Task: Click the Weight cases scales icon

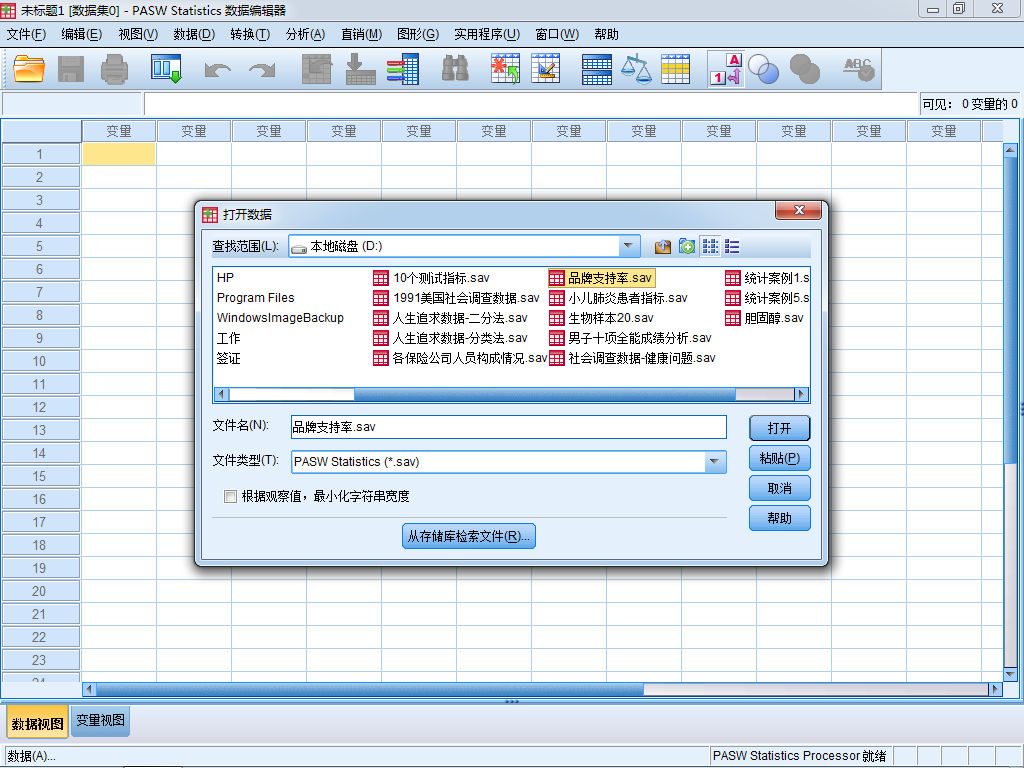Action: point(635,69)
